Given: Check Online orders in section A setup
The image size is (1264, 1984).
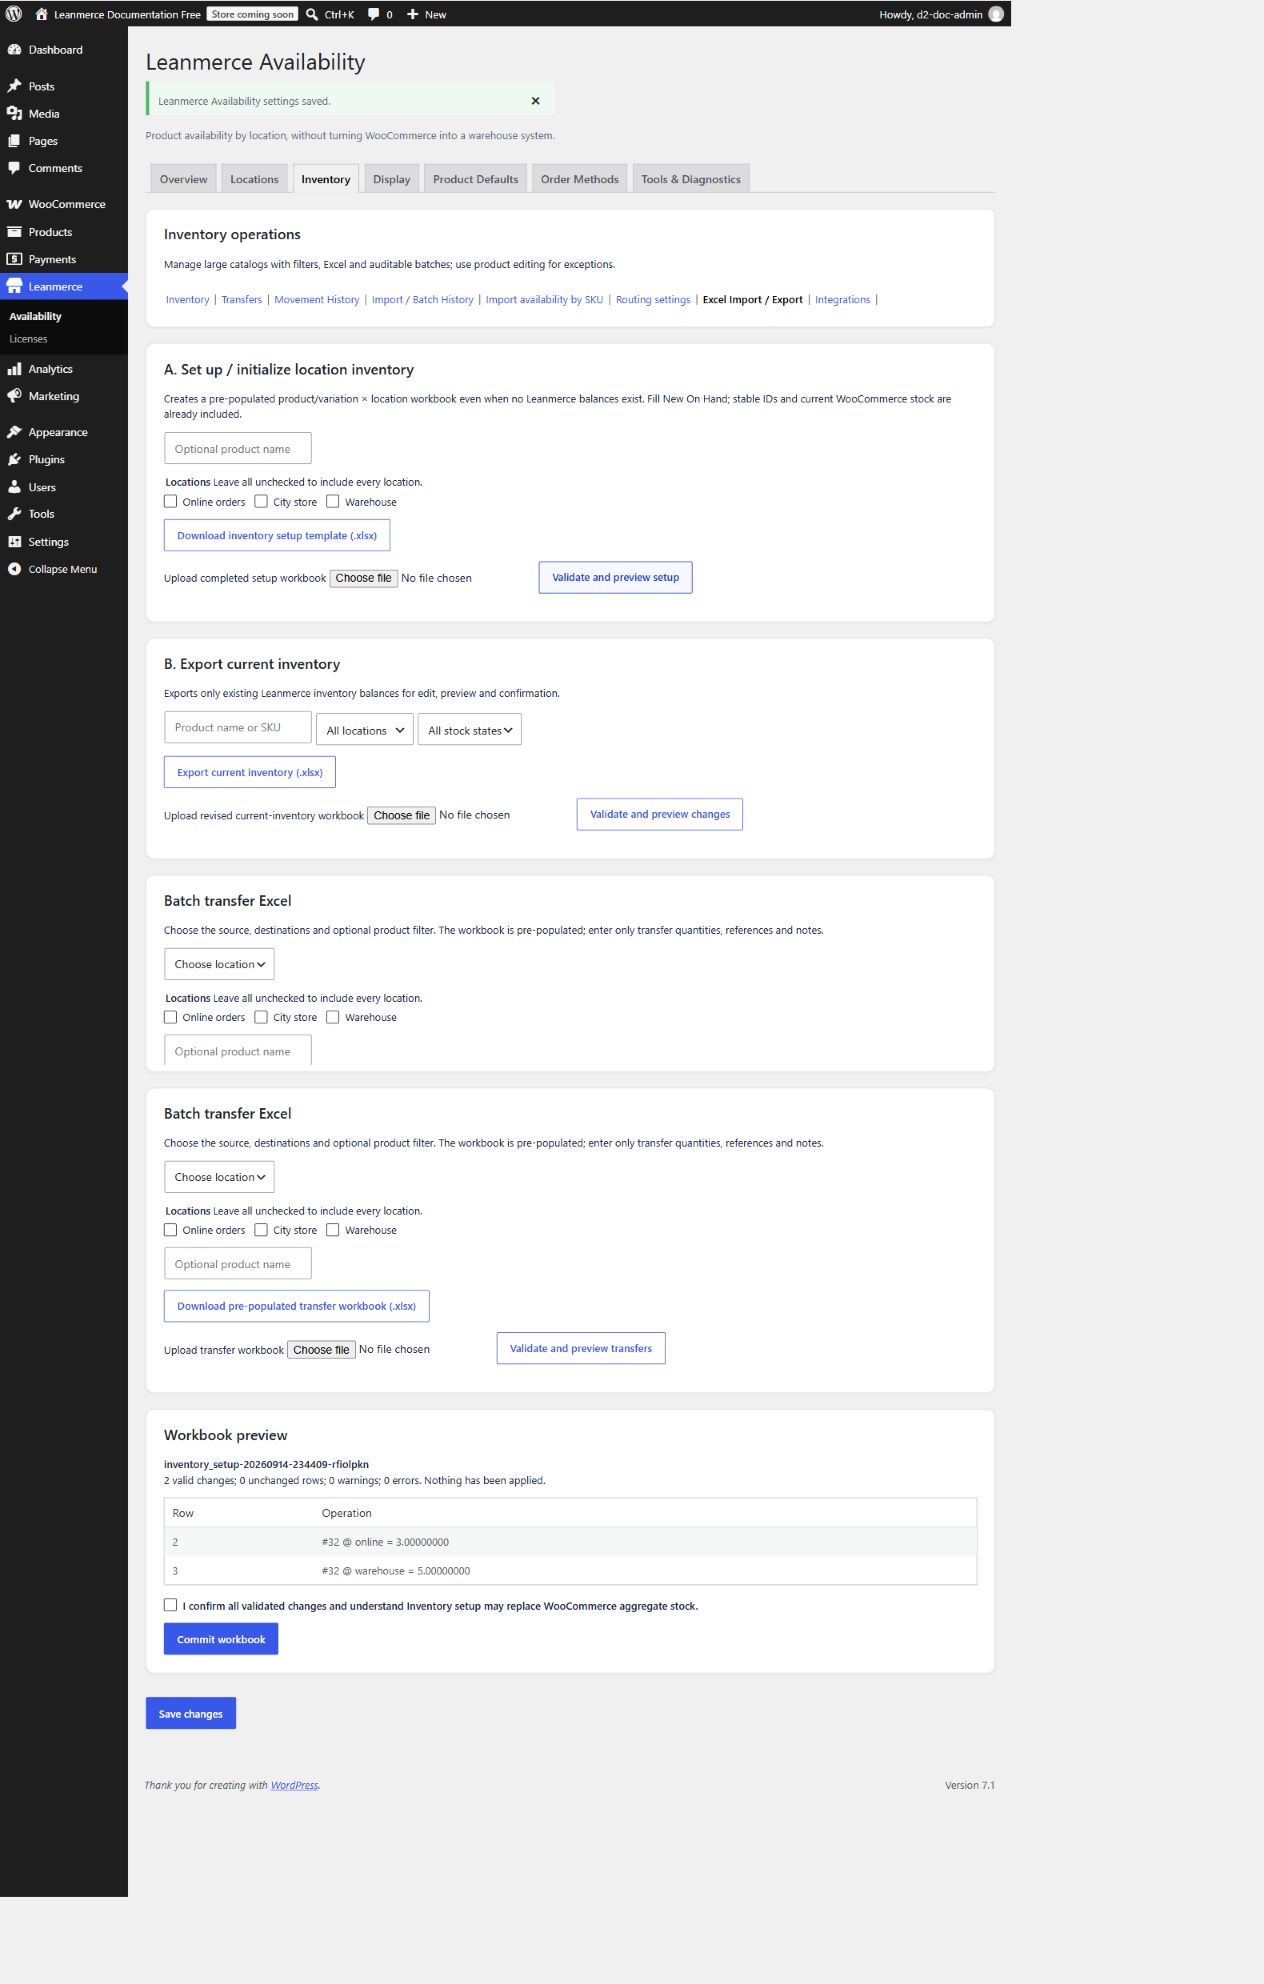Looking at the screenshot, I should click(171, 501).
